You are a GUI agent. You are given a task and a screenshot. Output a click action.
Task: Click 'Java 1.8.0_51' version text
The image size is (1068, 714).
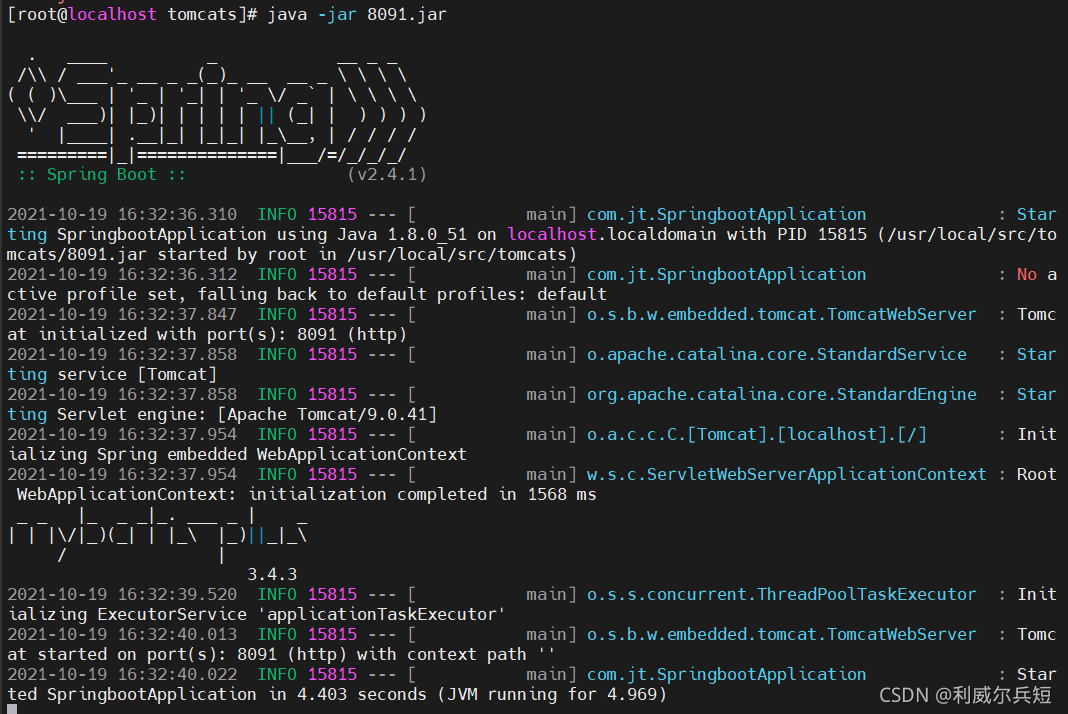point(402,234)
